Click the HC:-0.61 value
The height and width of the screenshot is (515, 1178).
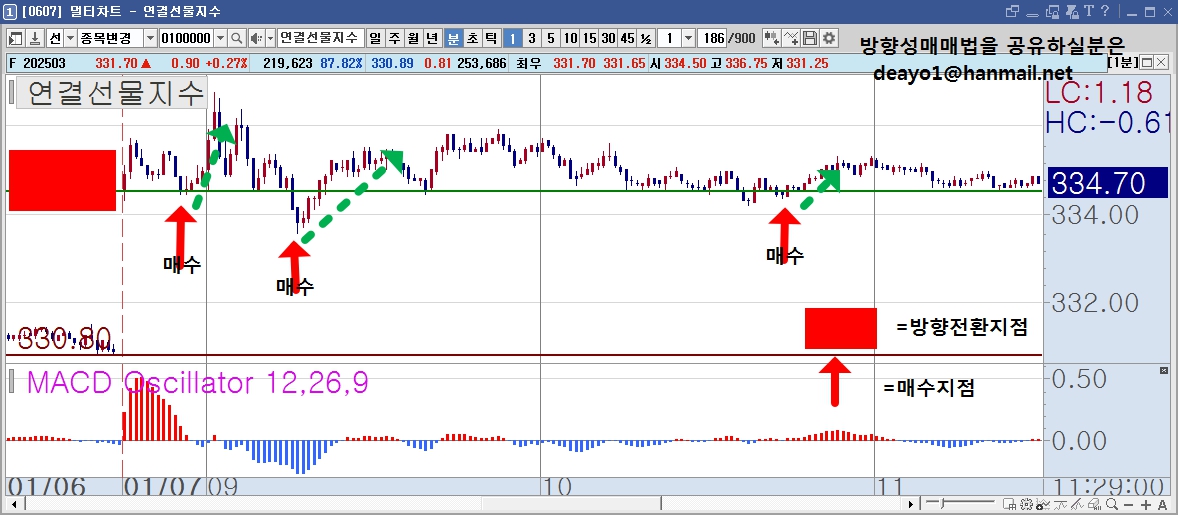(x=1108, y=124)
